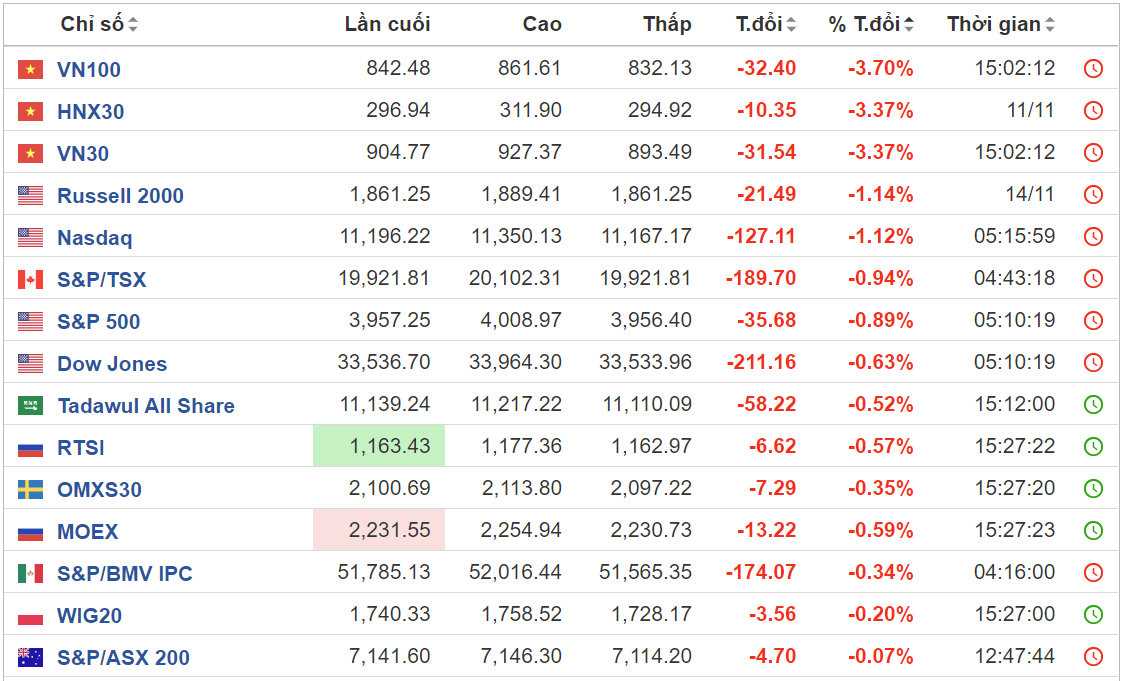
Task: Click the red clock icon for VN100
Action: click(1093, 69)
